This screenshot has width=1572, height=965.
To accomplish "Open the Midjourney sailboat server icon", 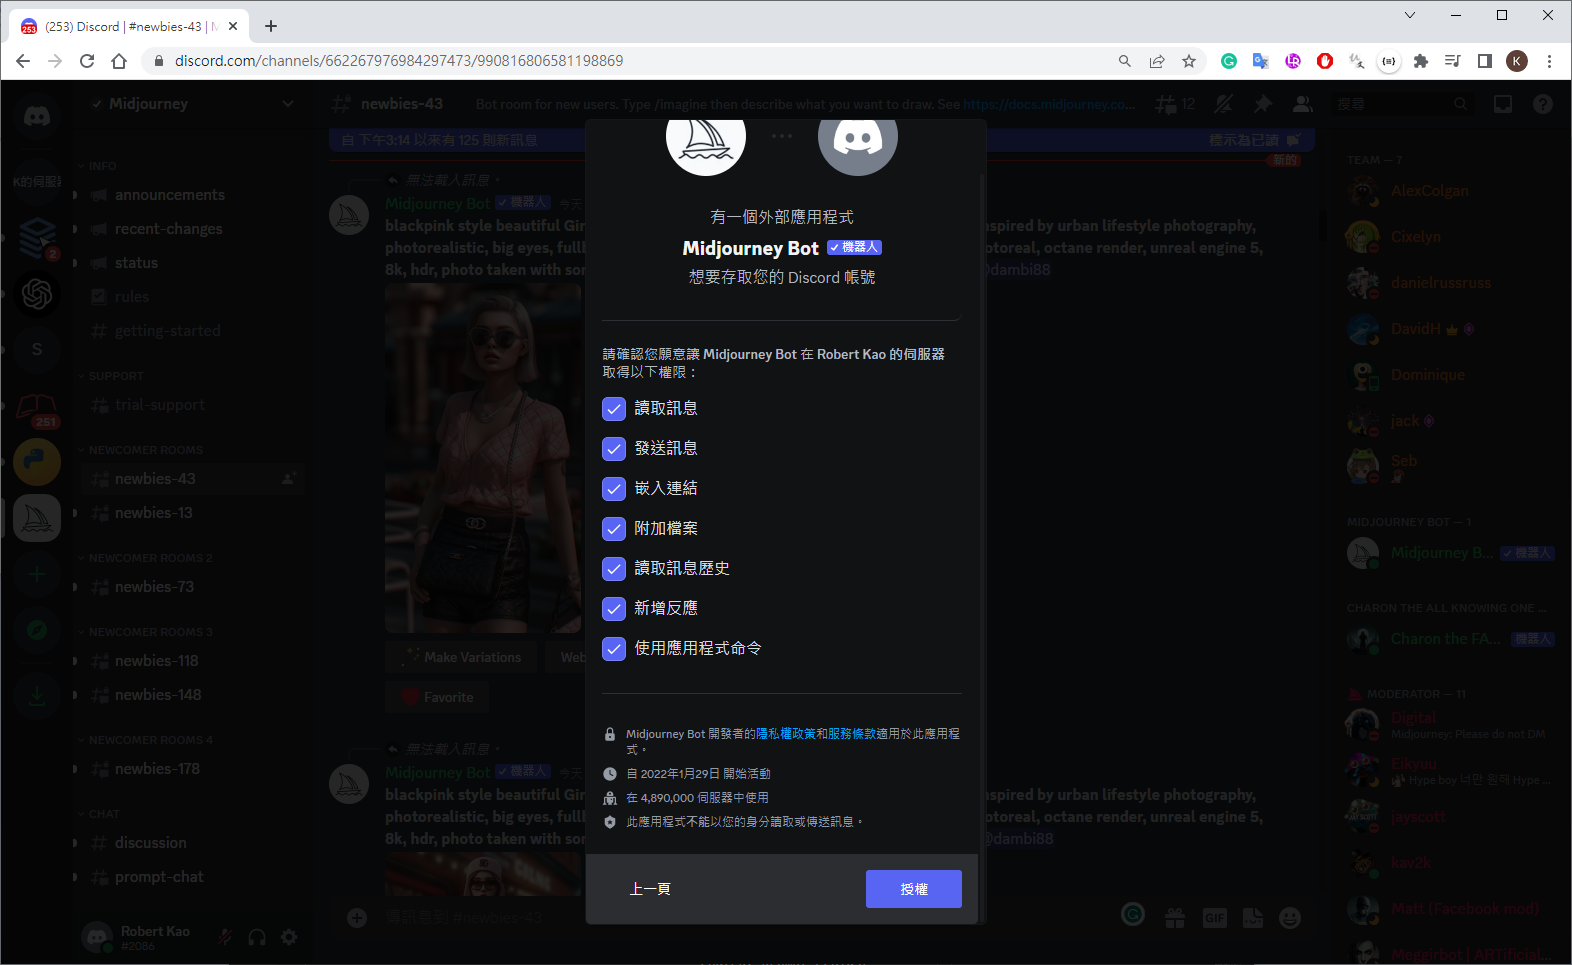I will pos(37,518).
